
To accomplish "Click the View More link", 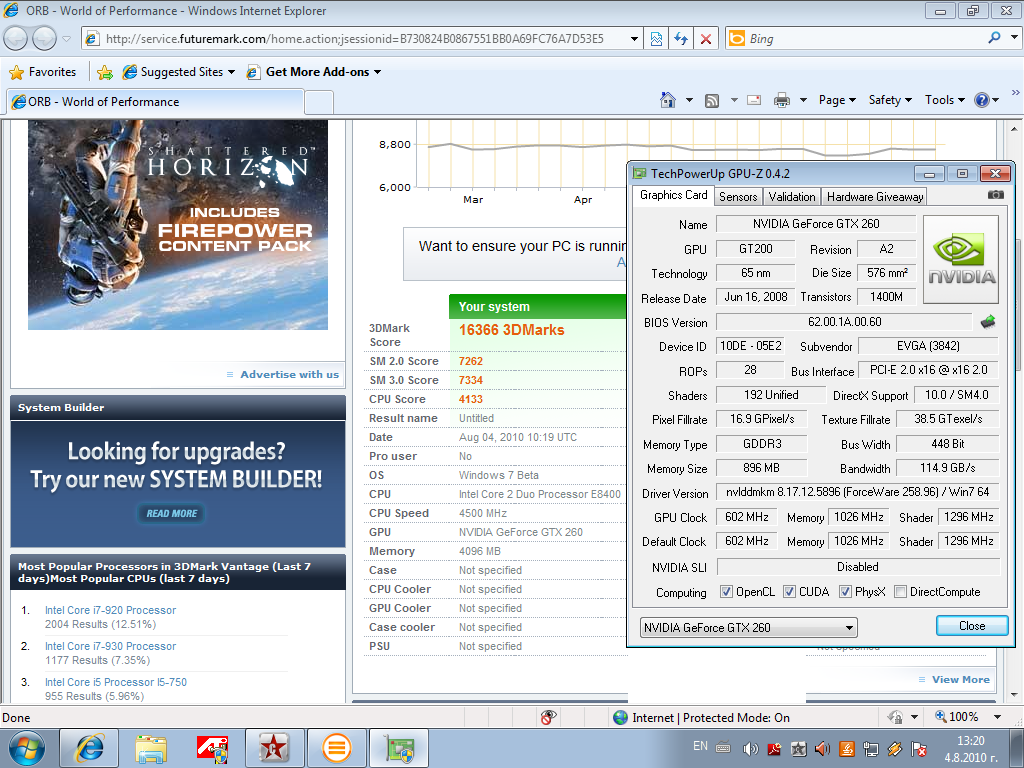I will (961, 679).
